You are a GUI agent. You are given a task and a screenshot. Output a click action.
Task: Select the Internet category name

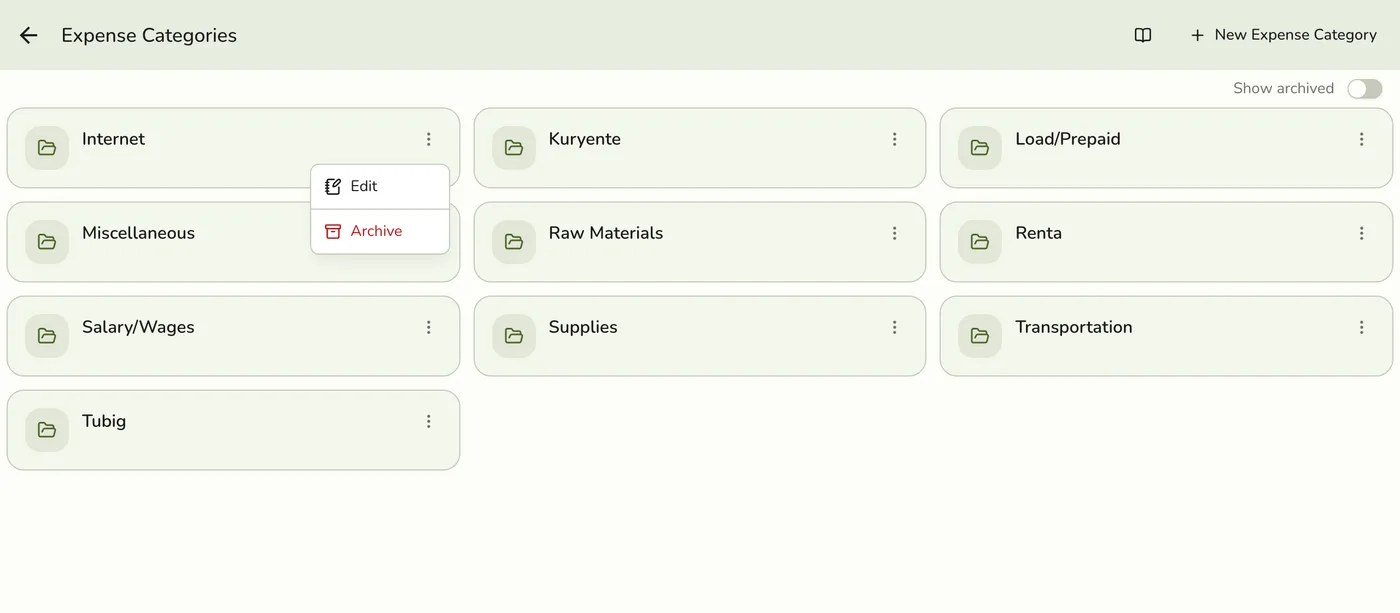coord(113,139)
